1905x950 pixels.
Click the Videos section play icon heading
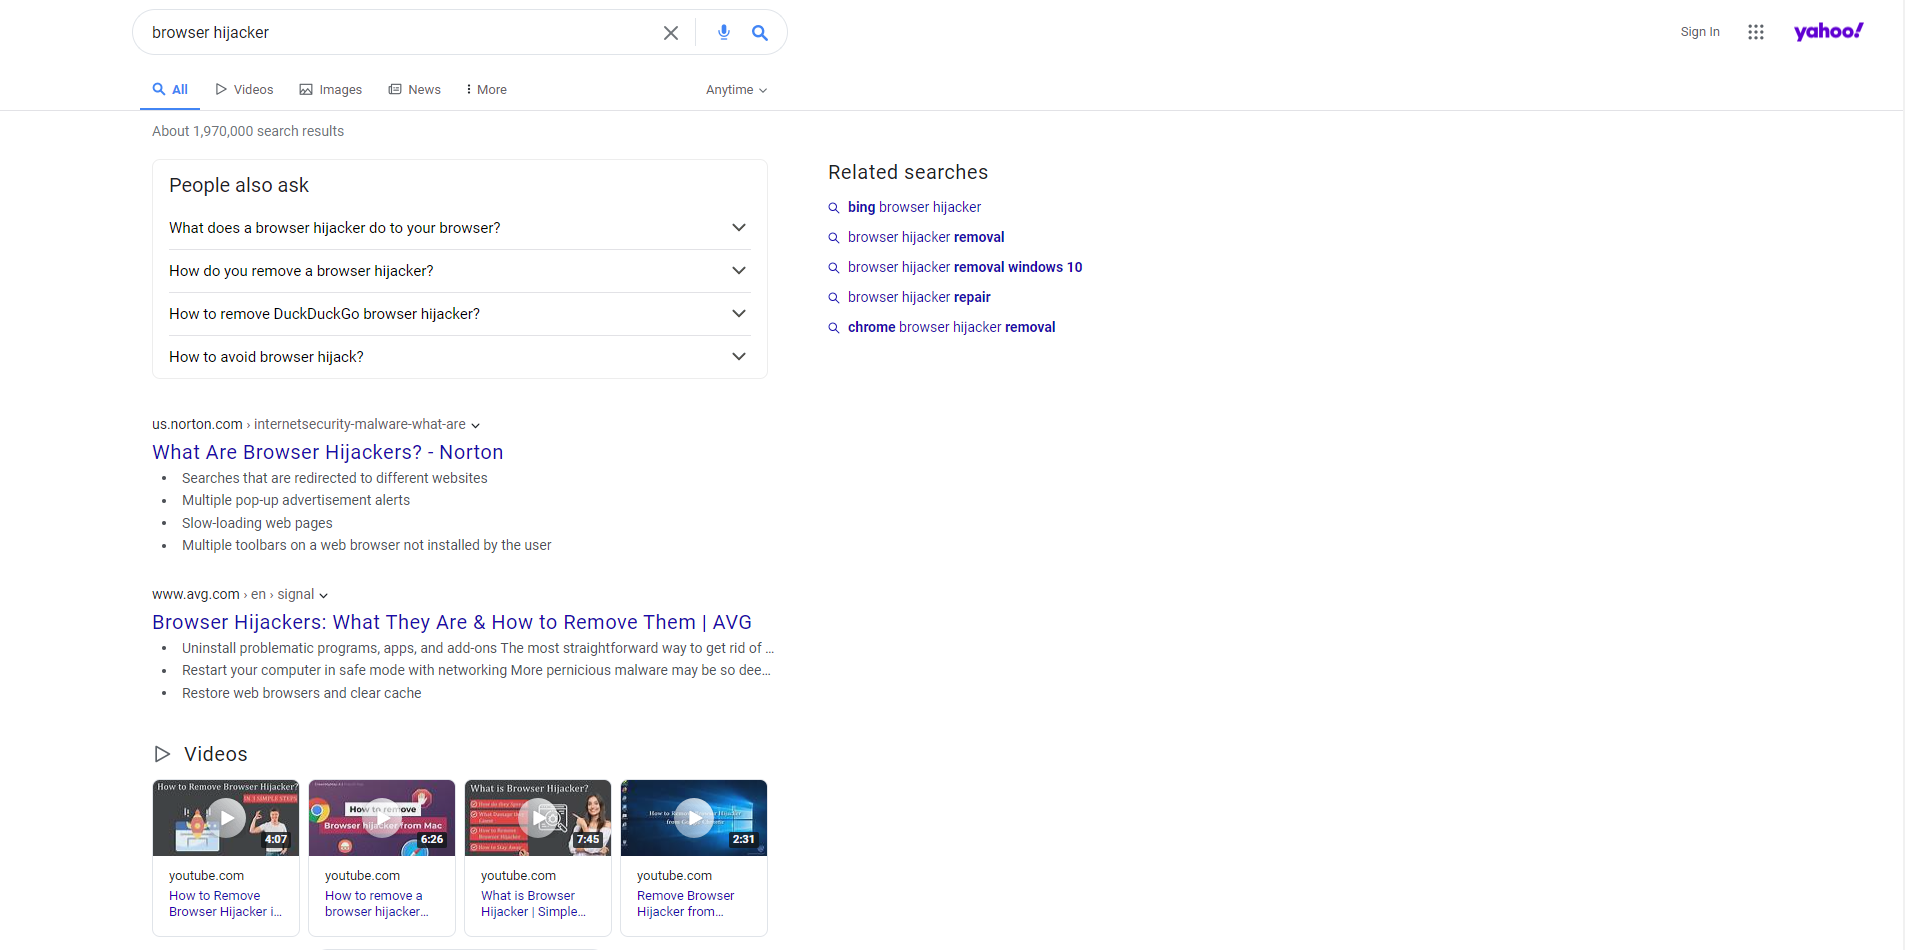pos(162,754)
